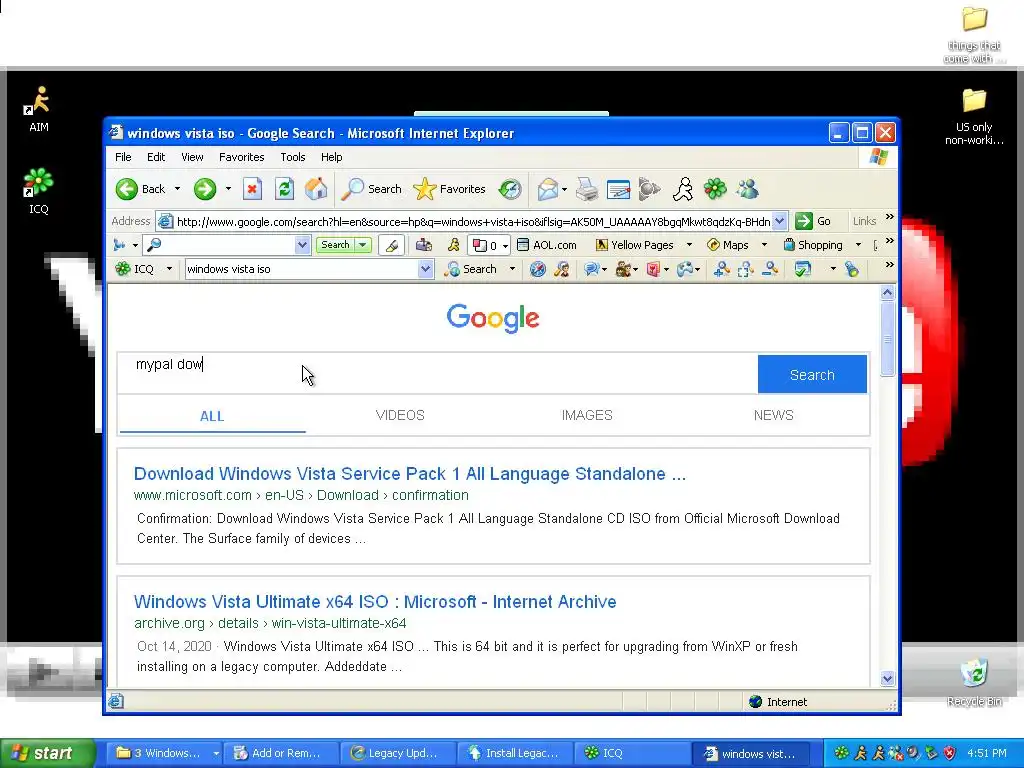Click the green Search button in AOL toolbar
This screenshot has height=768, width=1024.
tap(336, 245)
